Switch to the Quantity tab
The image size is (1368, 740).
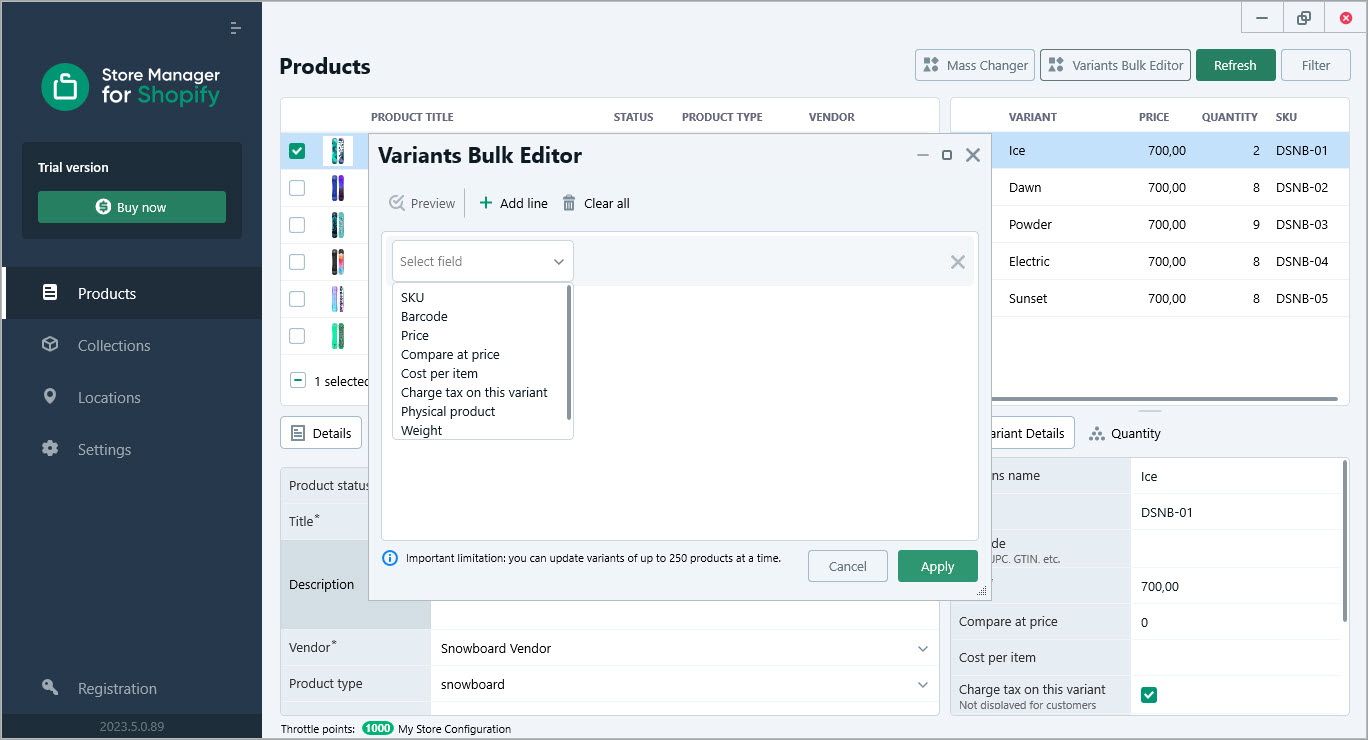pos(1125,433)
